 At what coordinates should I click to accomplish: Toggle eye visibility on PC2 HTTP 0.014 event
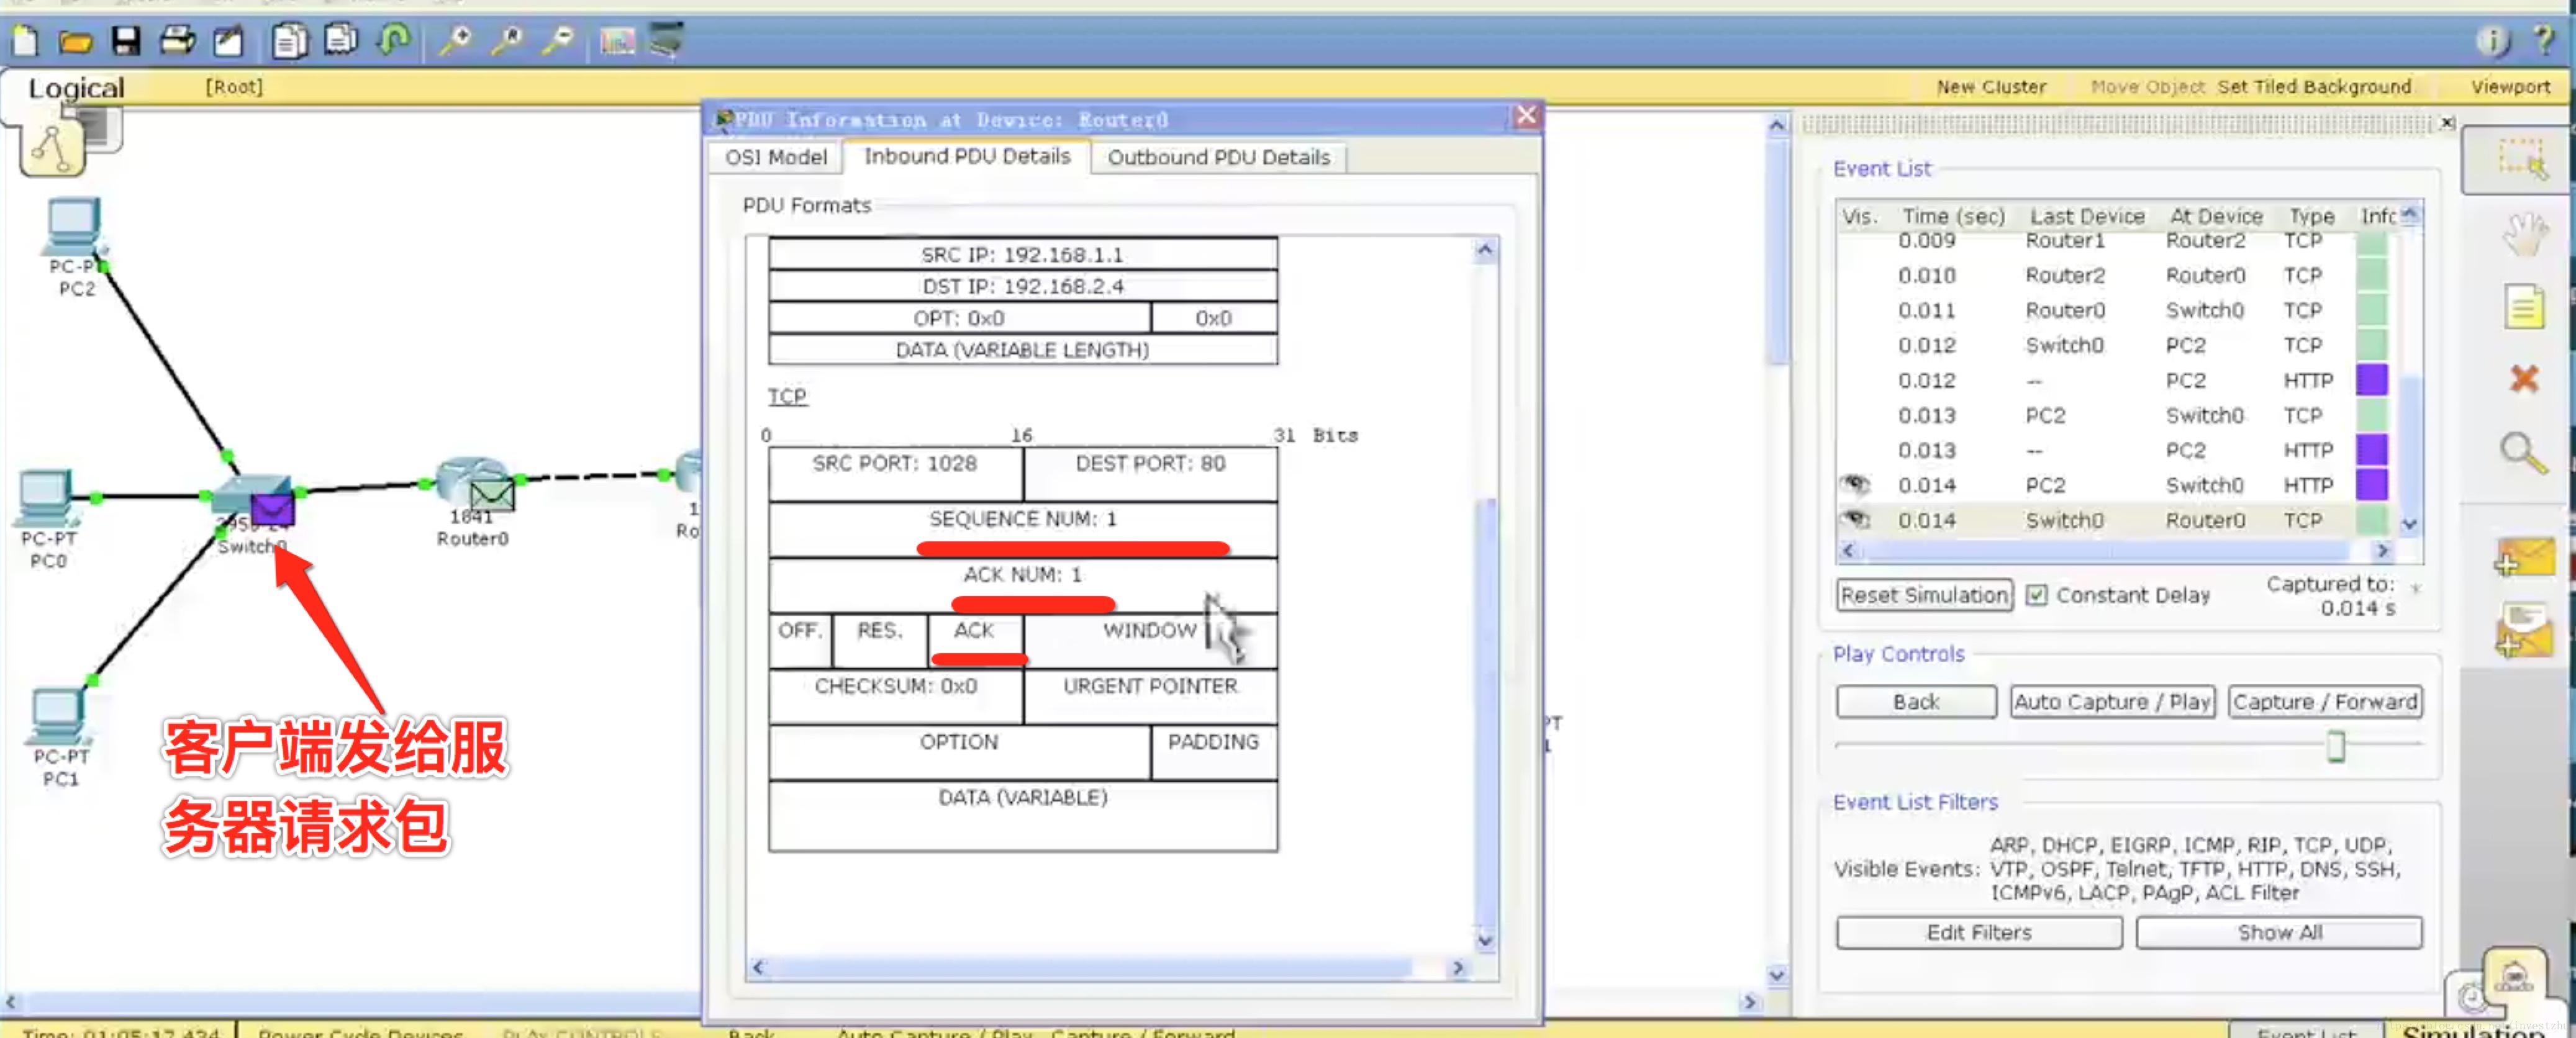coord(1856,485)
